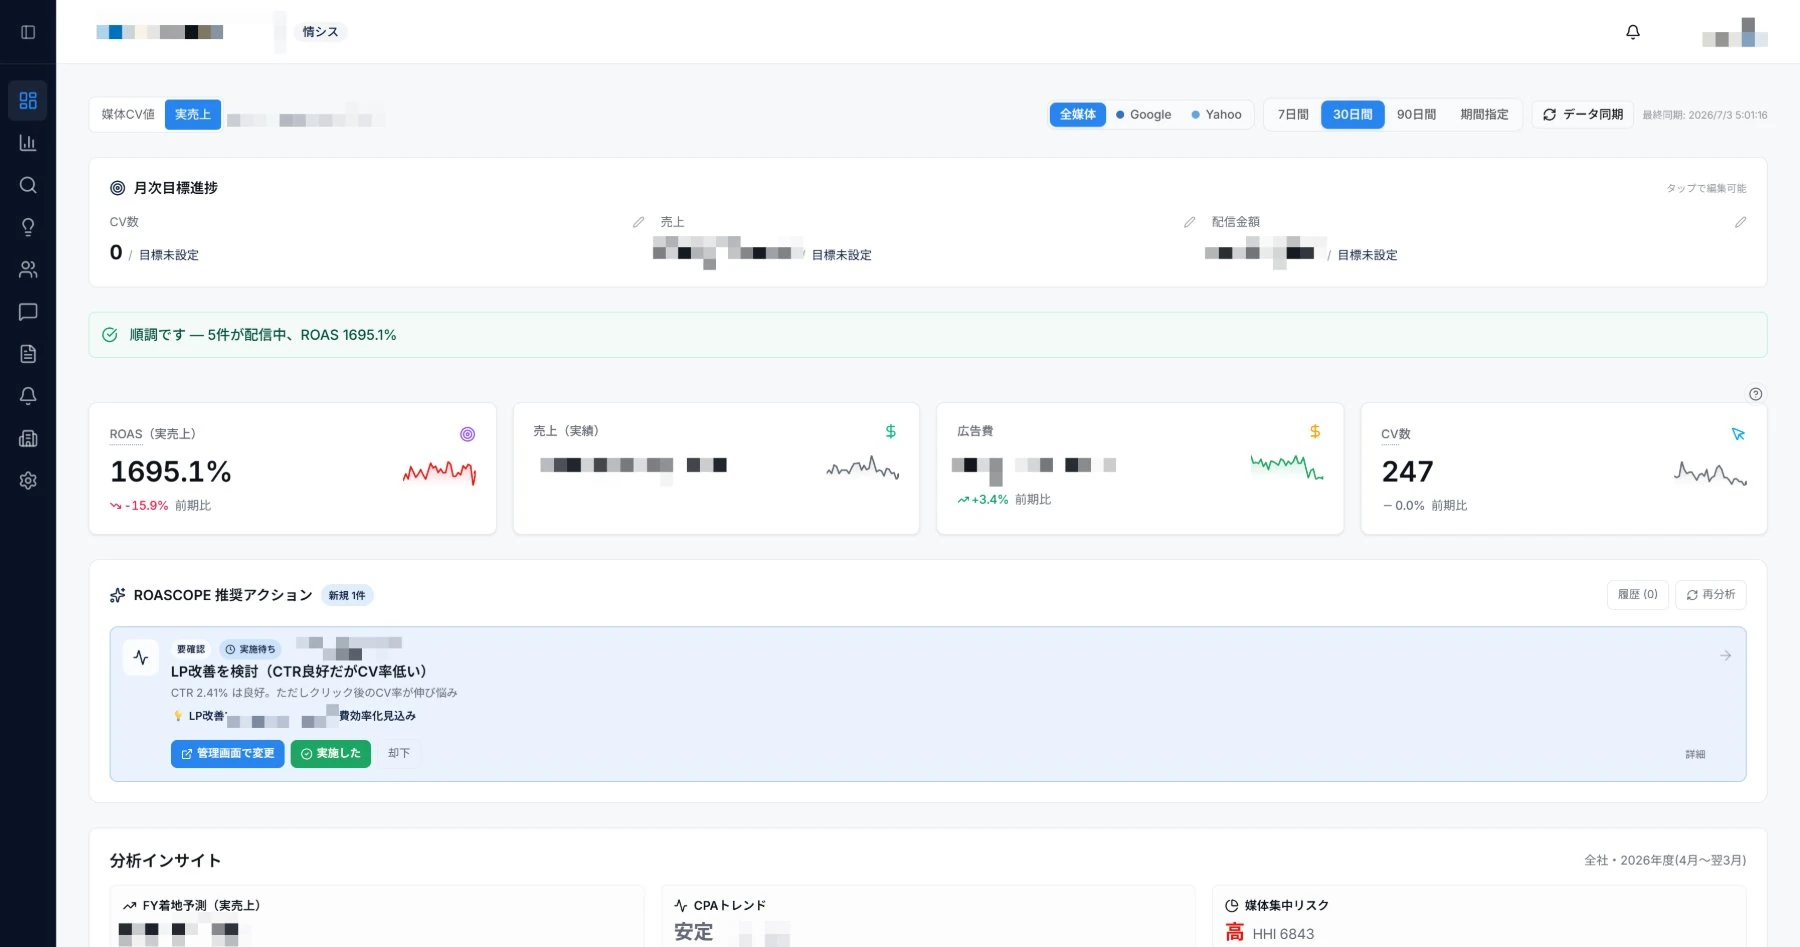Screen dimensions: 1800x947
Task: Open the settings gear icon in sidebar
Action: [x=28, y=481]
